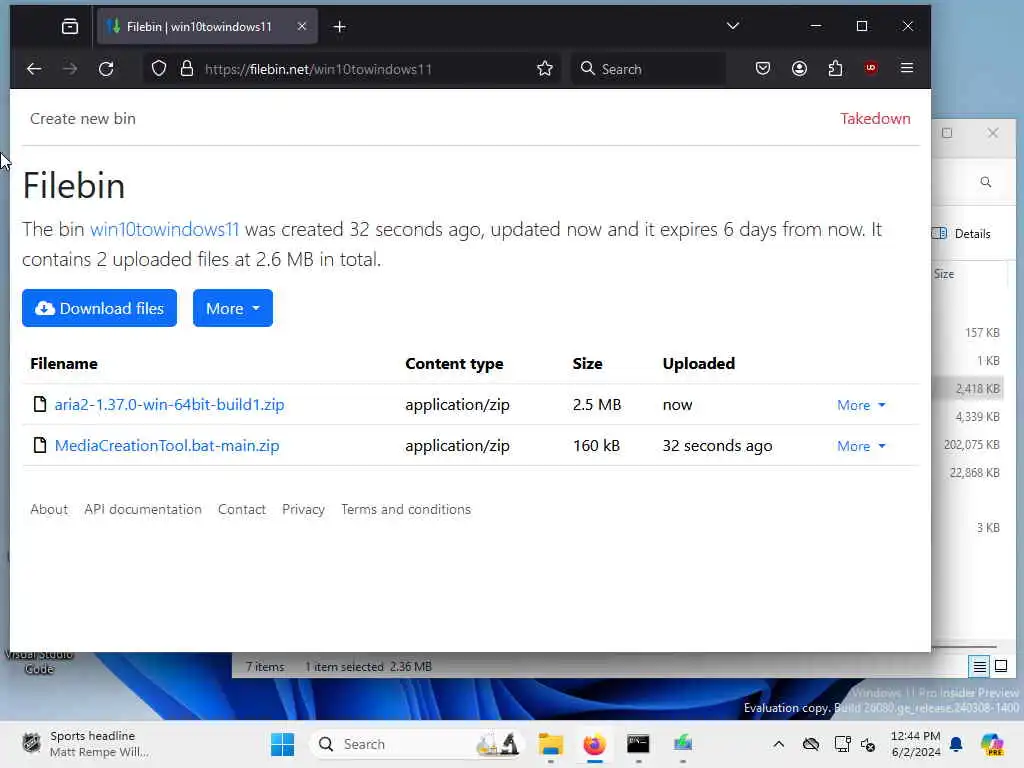Open the Firefox account icon
Viewport: 1024px width, 768px height.
pos(799,68)
